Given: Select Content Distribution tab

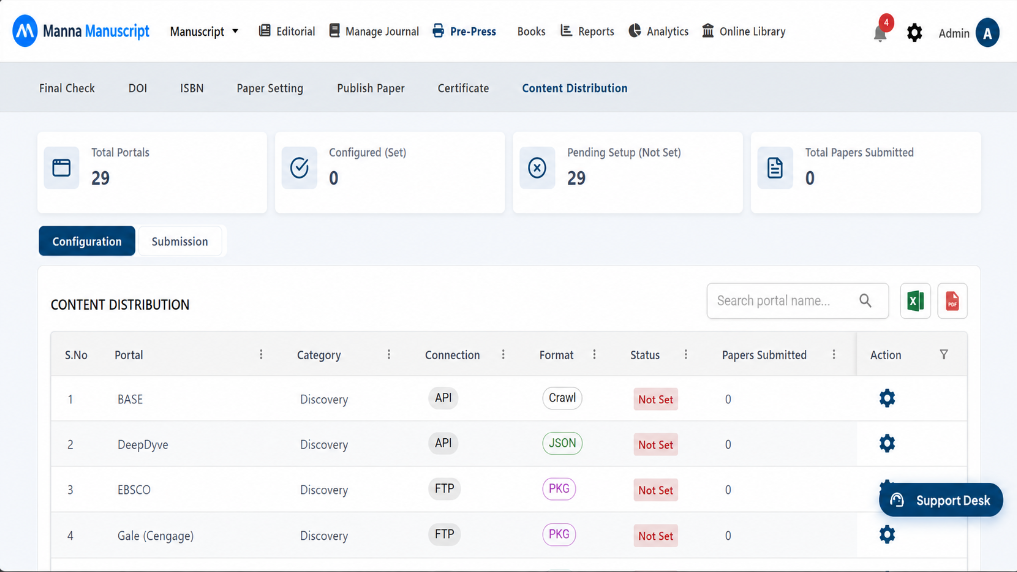Looking at the screenshot, I should pos(575,88).
